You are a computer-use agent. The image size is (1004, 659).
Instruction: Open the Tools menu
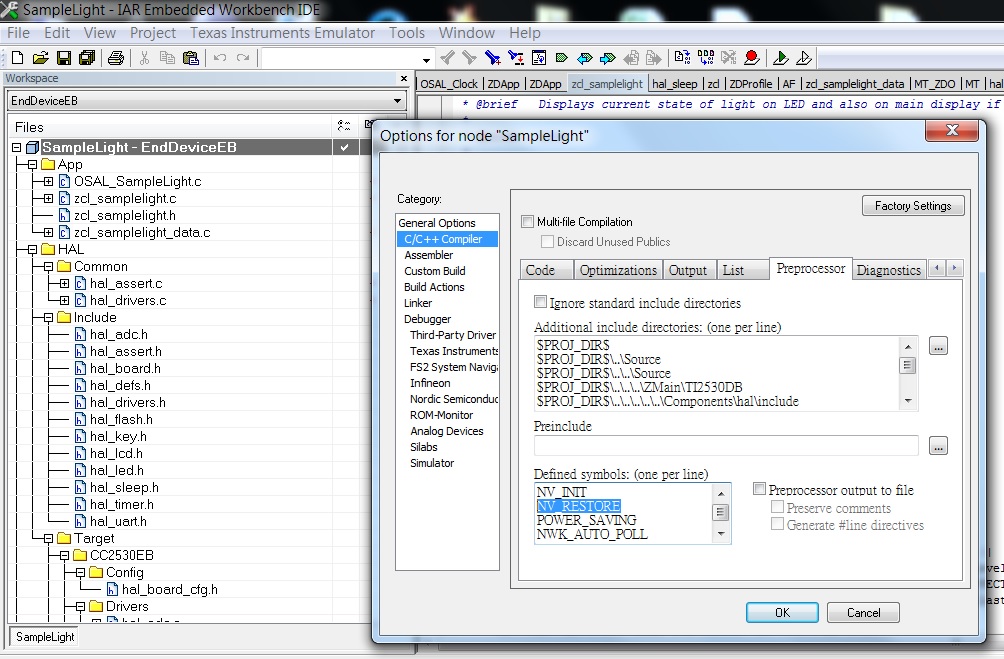[x=407, y=33]
